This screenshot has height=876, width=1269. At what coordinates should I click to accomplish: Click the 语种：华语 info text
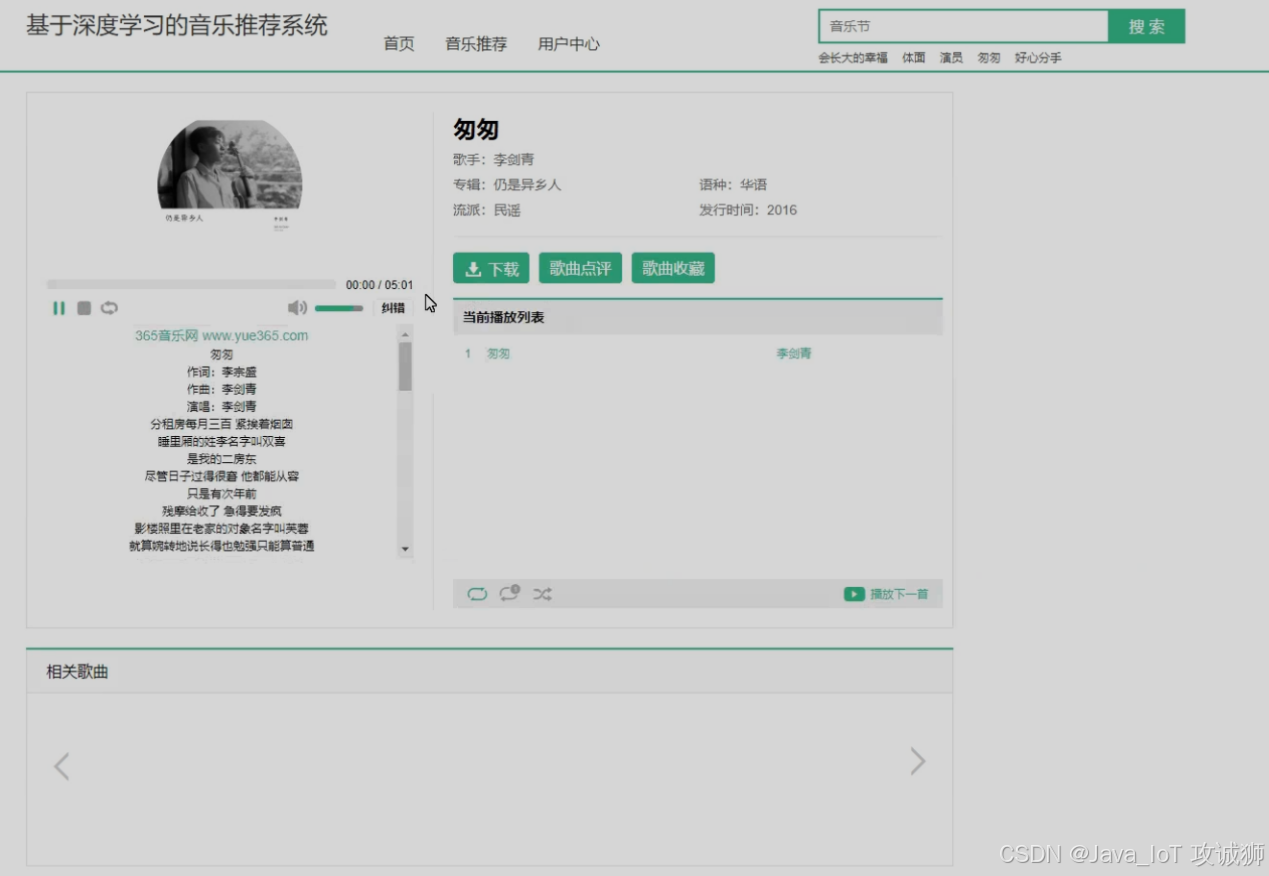733,185
